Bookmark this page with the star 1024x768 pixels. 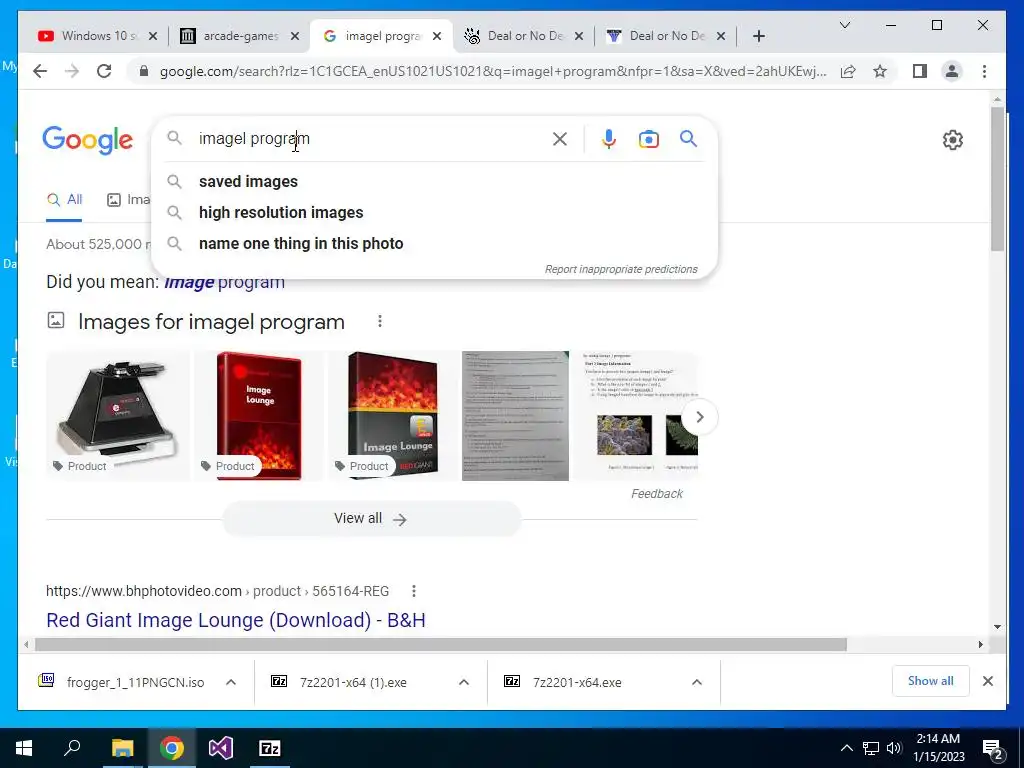tap(880, 71)
